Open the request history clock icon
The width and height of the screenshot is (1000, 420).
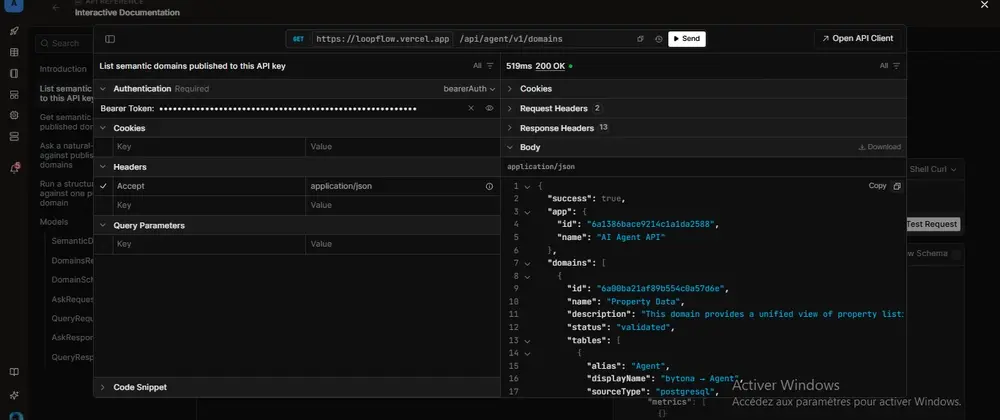[x=659, y=39]
